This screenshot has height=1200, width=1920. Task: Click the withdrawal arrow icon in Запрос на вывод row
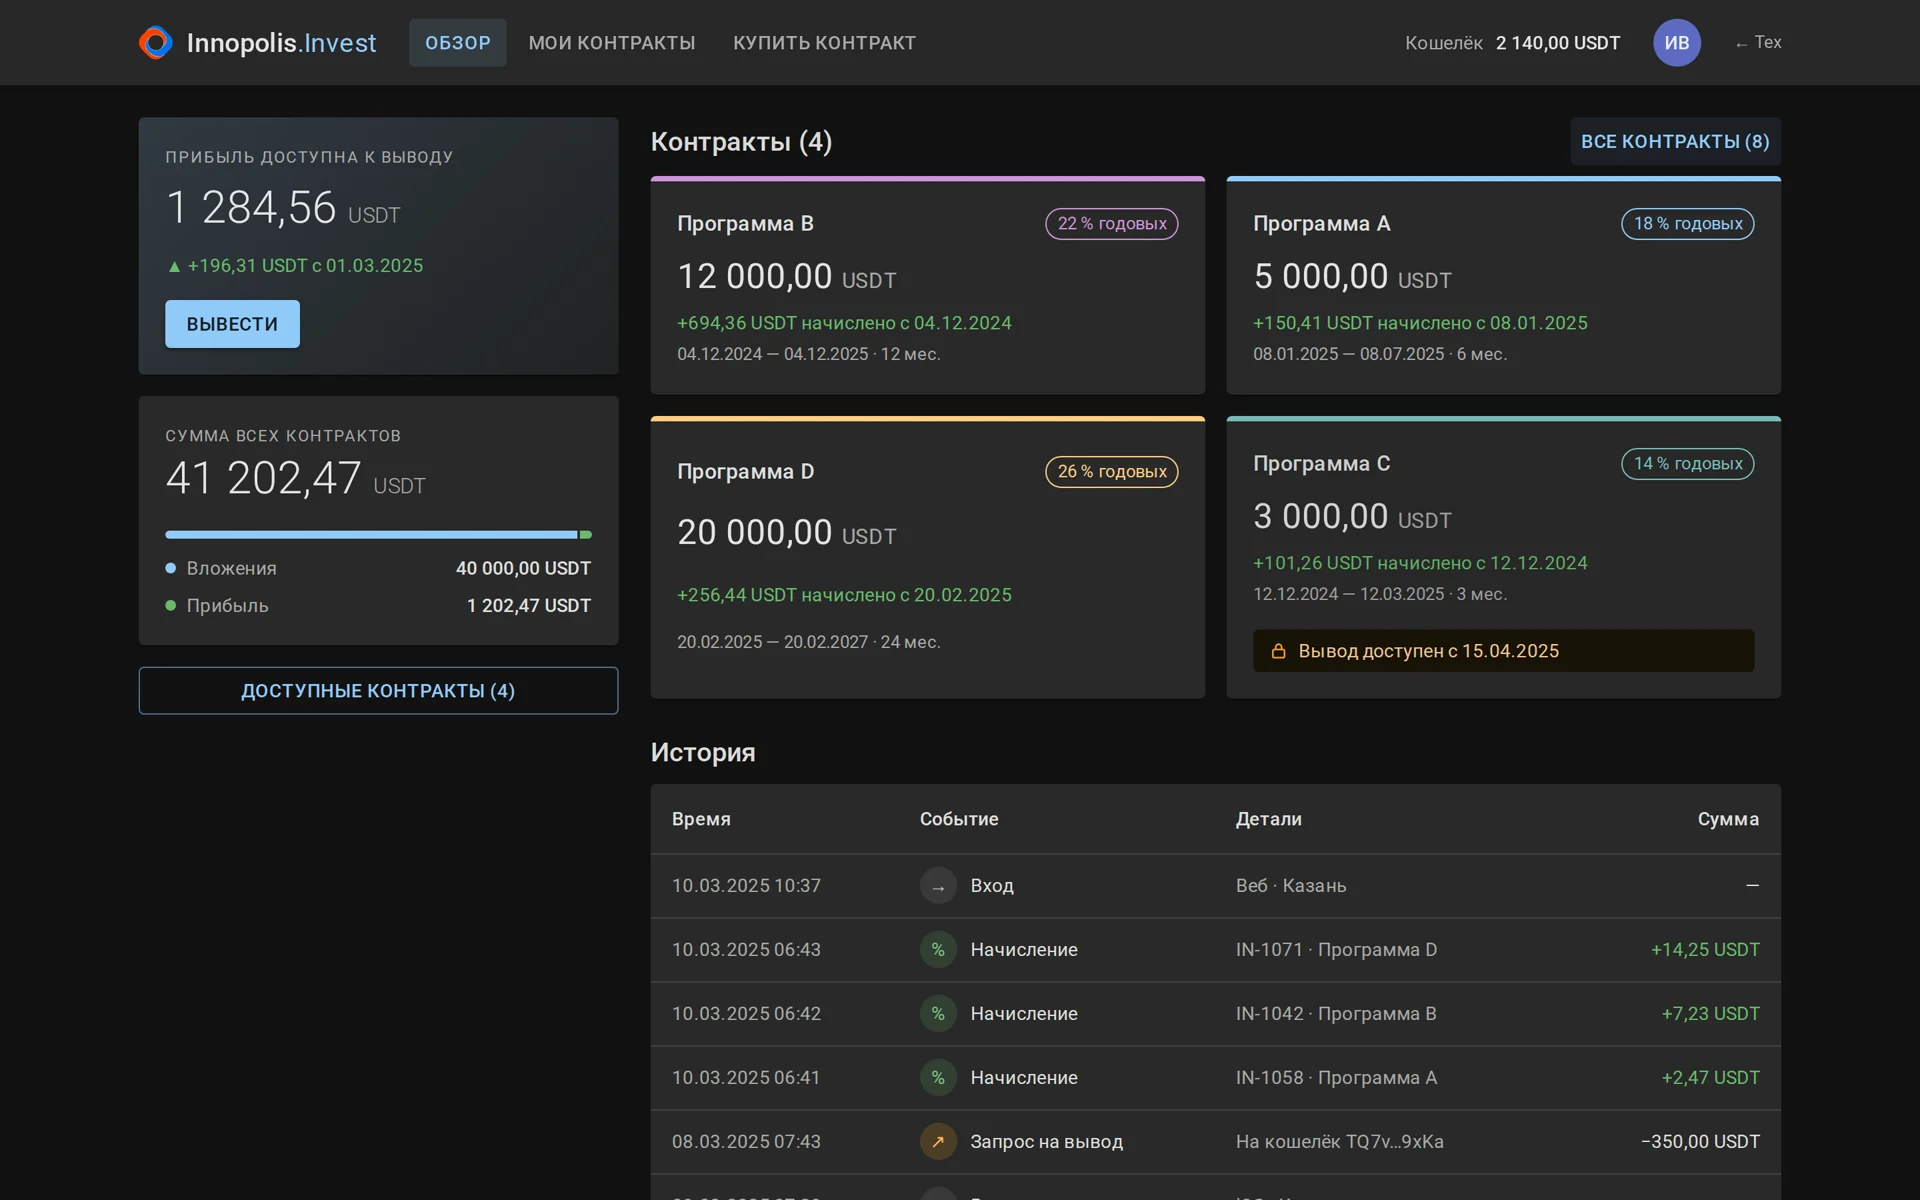pyautogui.click(x=938, y=1142)
